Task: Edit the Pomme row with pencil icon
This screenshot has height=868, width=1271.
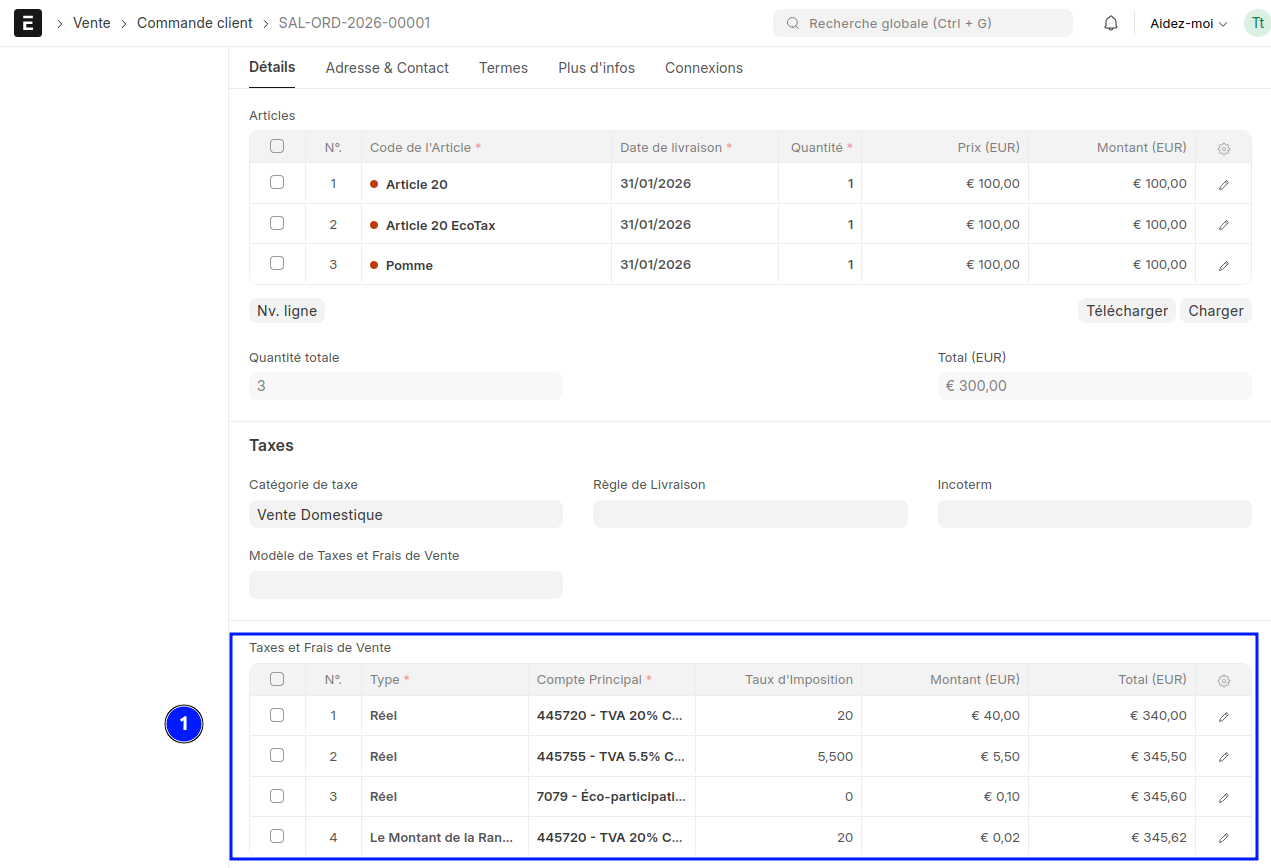Action: [x=1223, y=266]
